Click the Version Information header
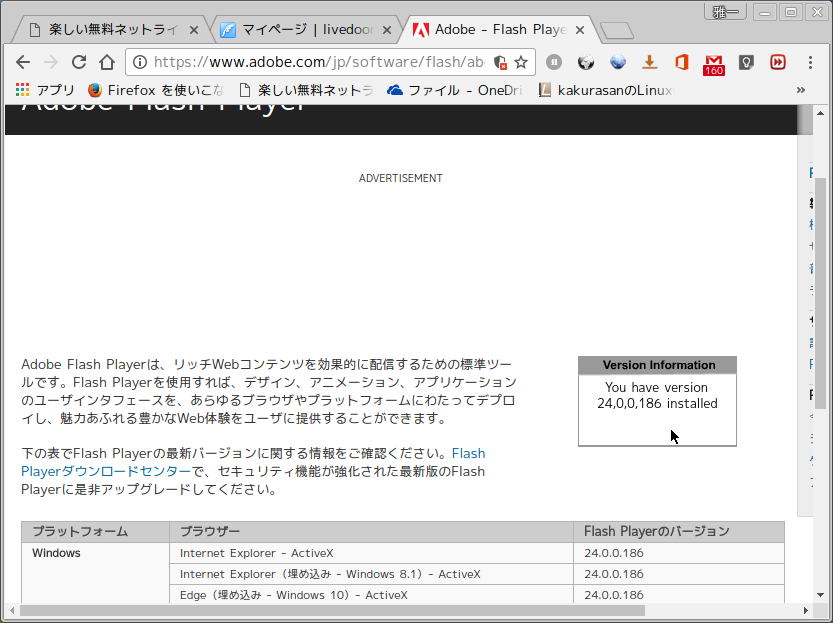Image resolution: width=833 pixels, height=623 pixels. point(658,365)
